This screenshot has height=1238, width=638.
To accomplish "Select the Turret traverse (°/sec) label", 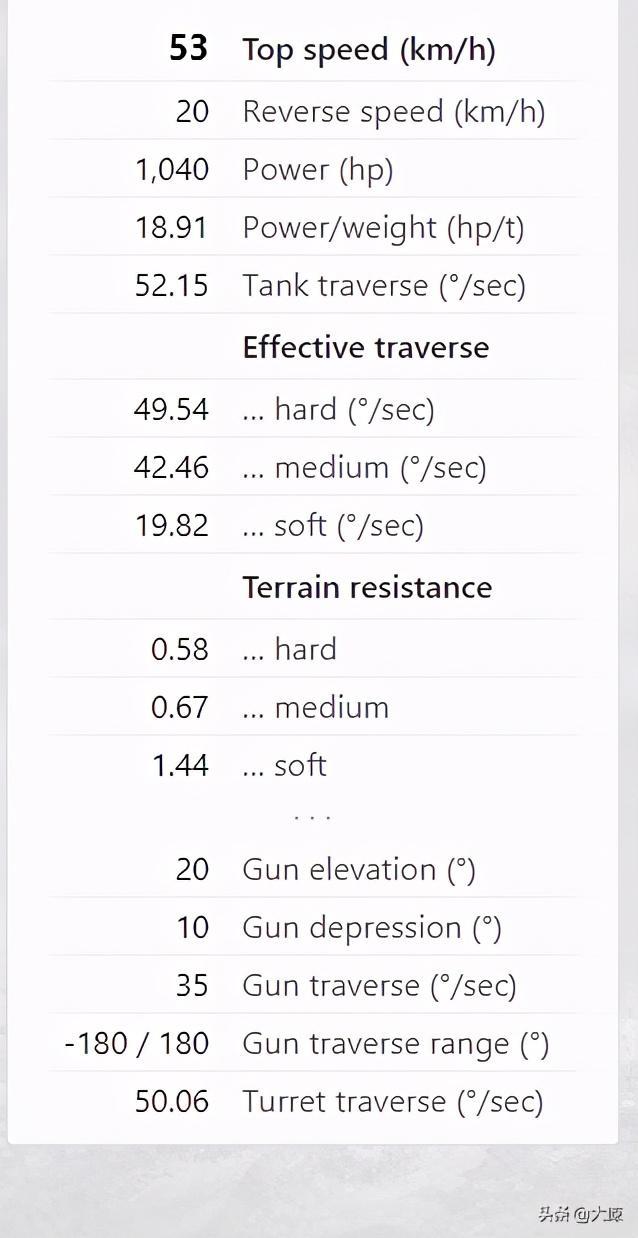I will click(392, 1101).
